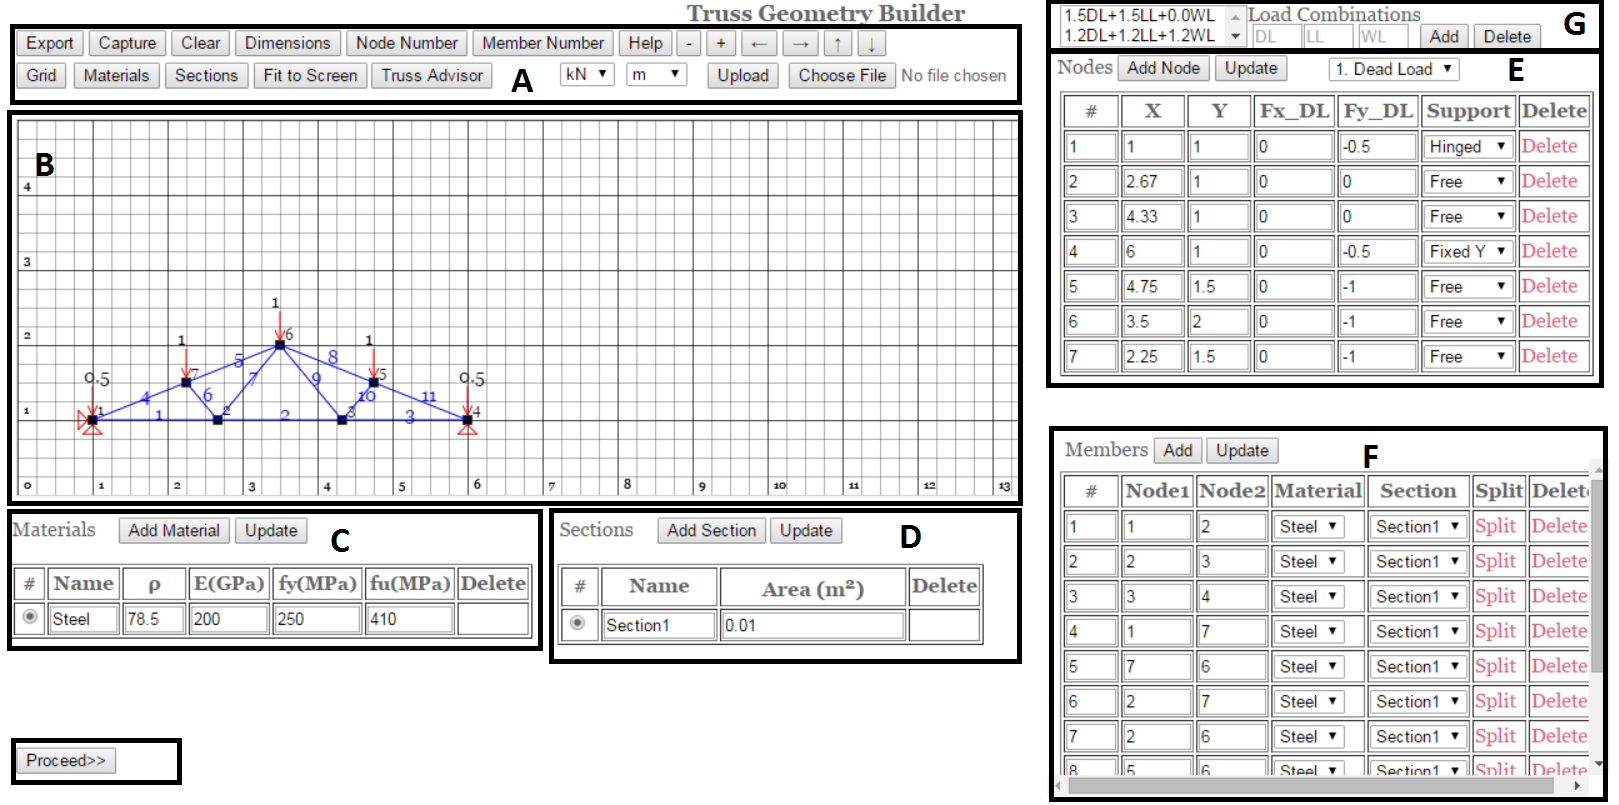The width and height of the screenshot is (1619, 805).
Task: Click the Steel material name field
Action: 83,619
